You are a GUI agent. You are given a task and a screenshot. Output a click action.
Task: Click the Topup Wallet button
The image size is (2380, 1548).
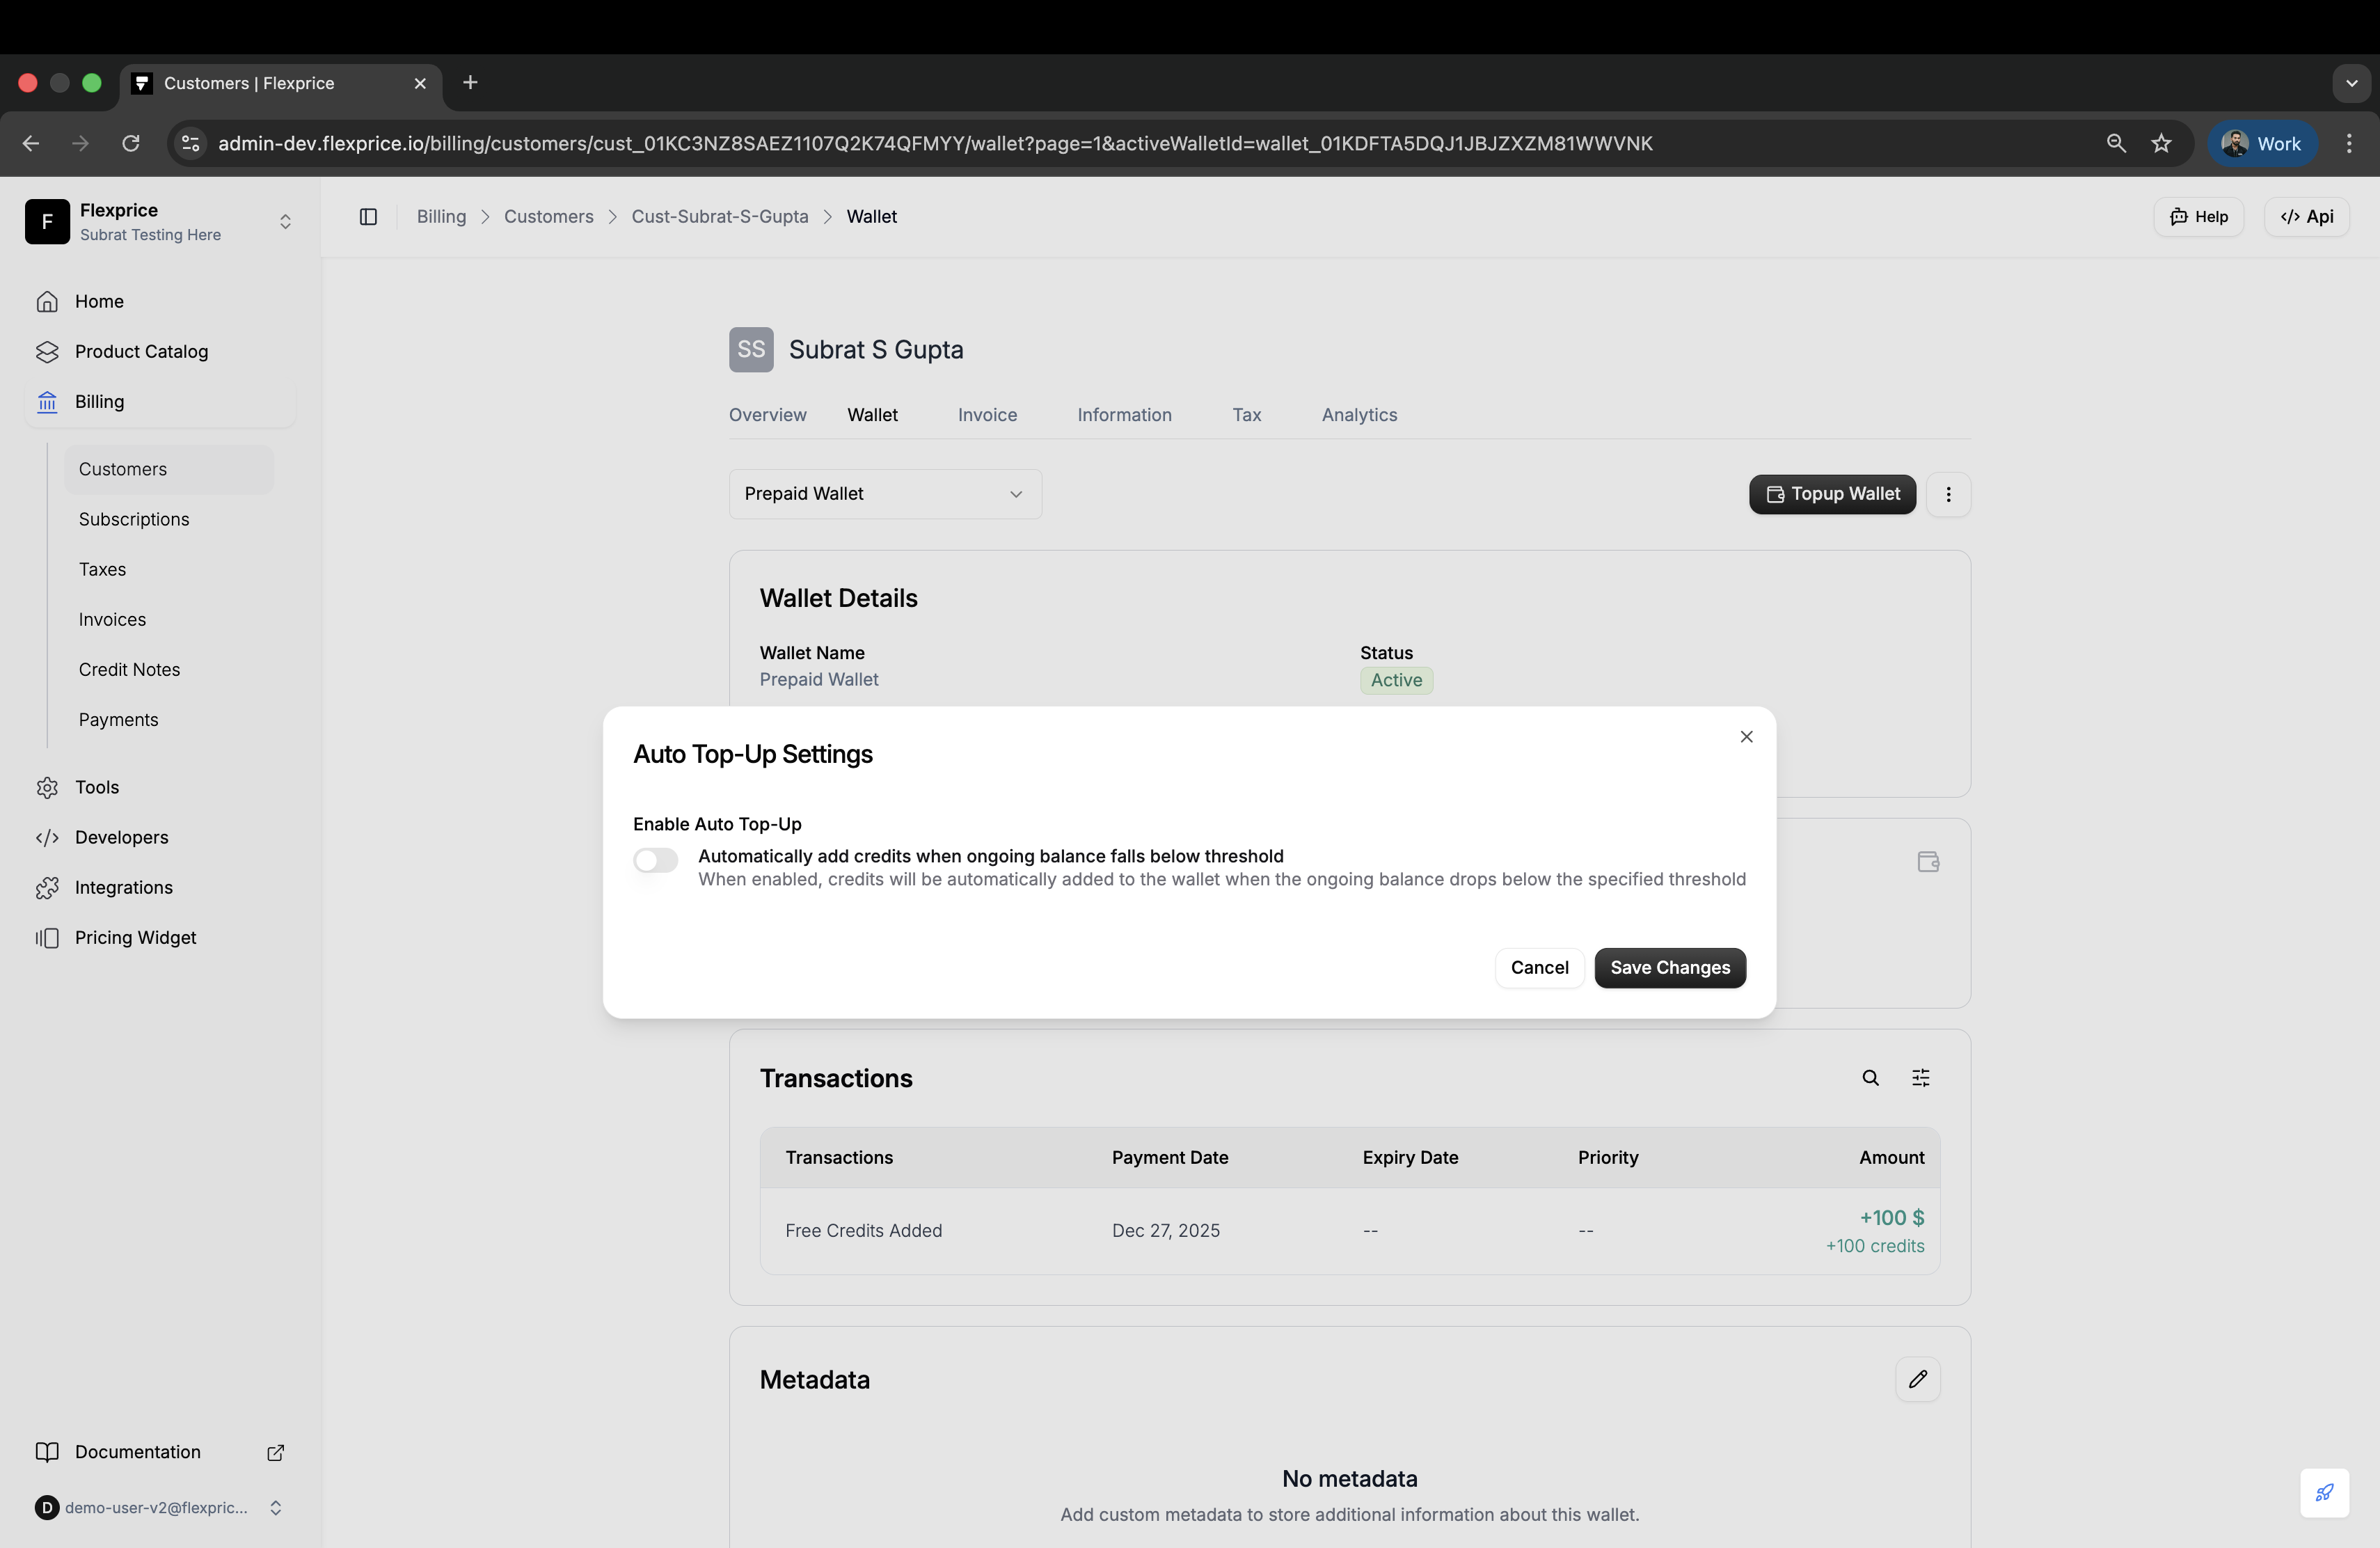coord(1831,494)
